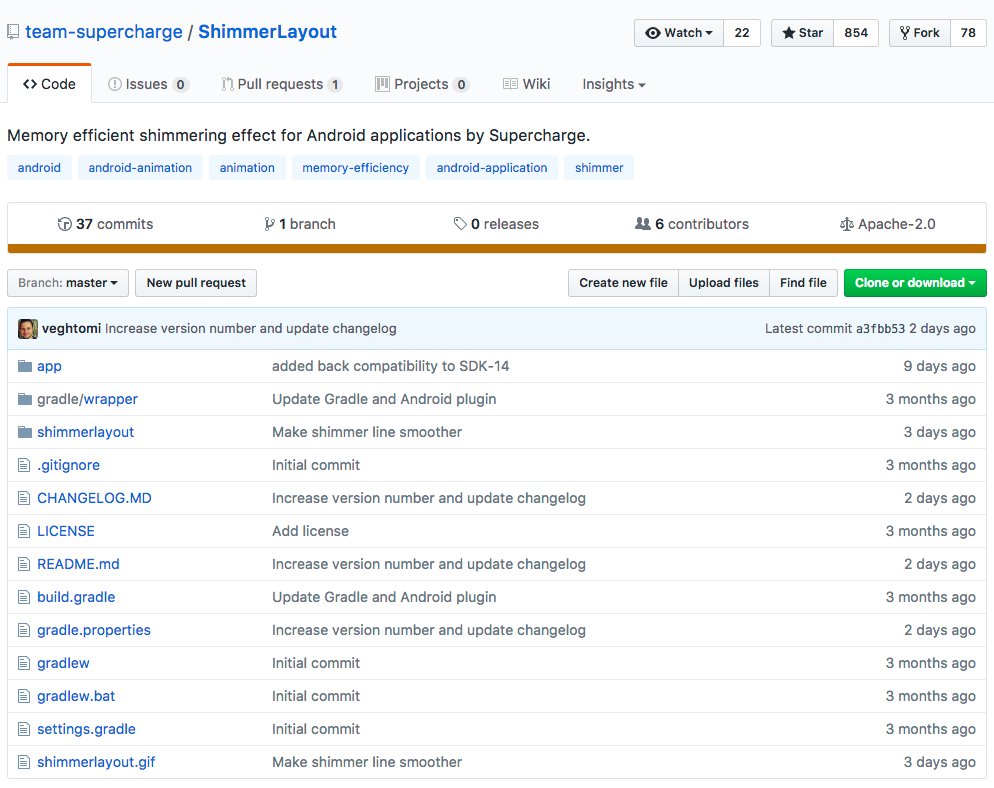Click the people icon next to 6 contributors

tap(643, 224)
